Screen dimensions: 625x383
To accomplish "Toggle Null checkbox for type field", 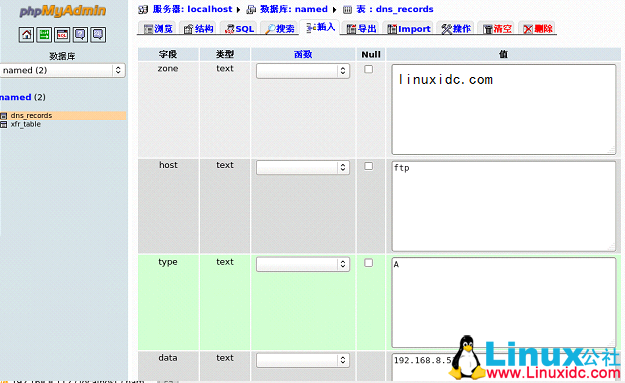I will pos(369,263).
